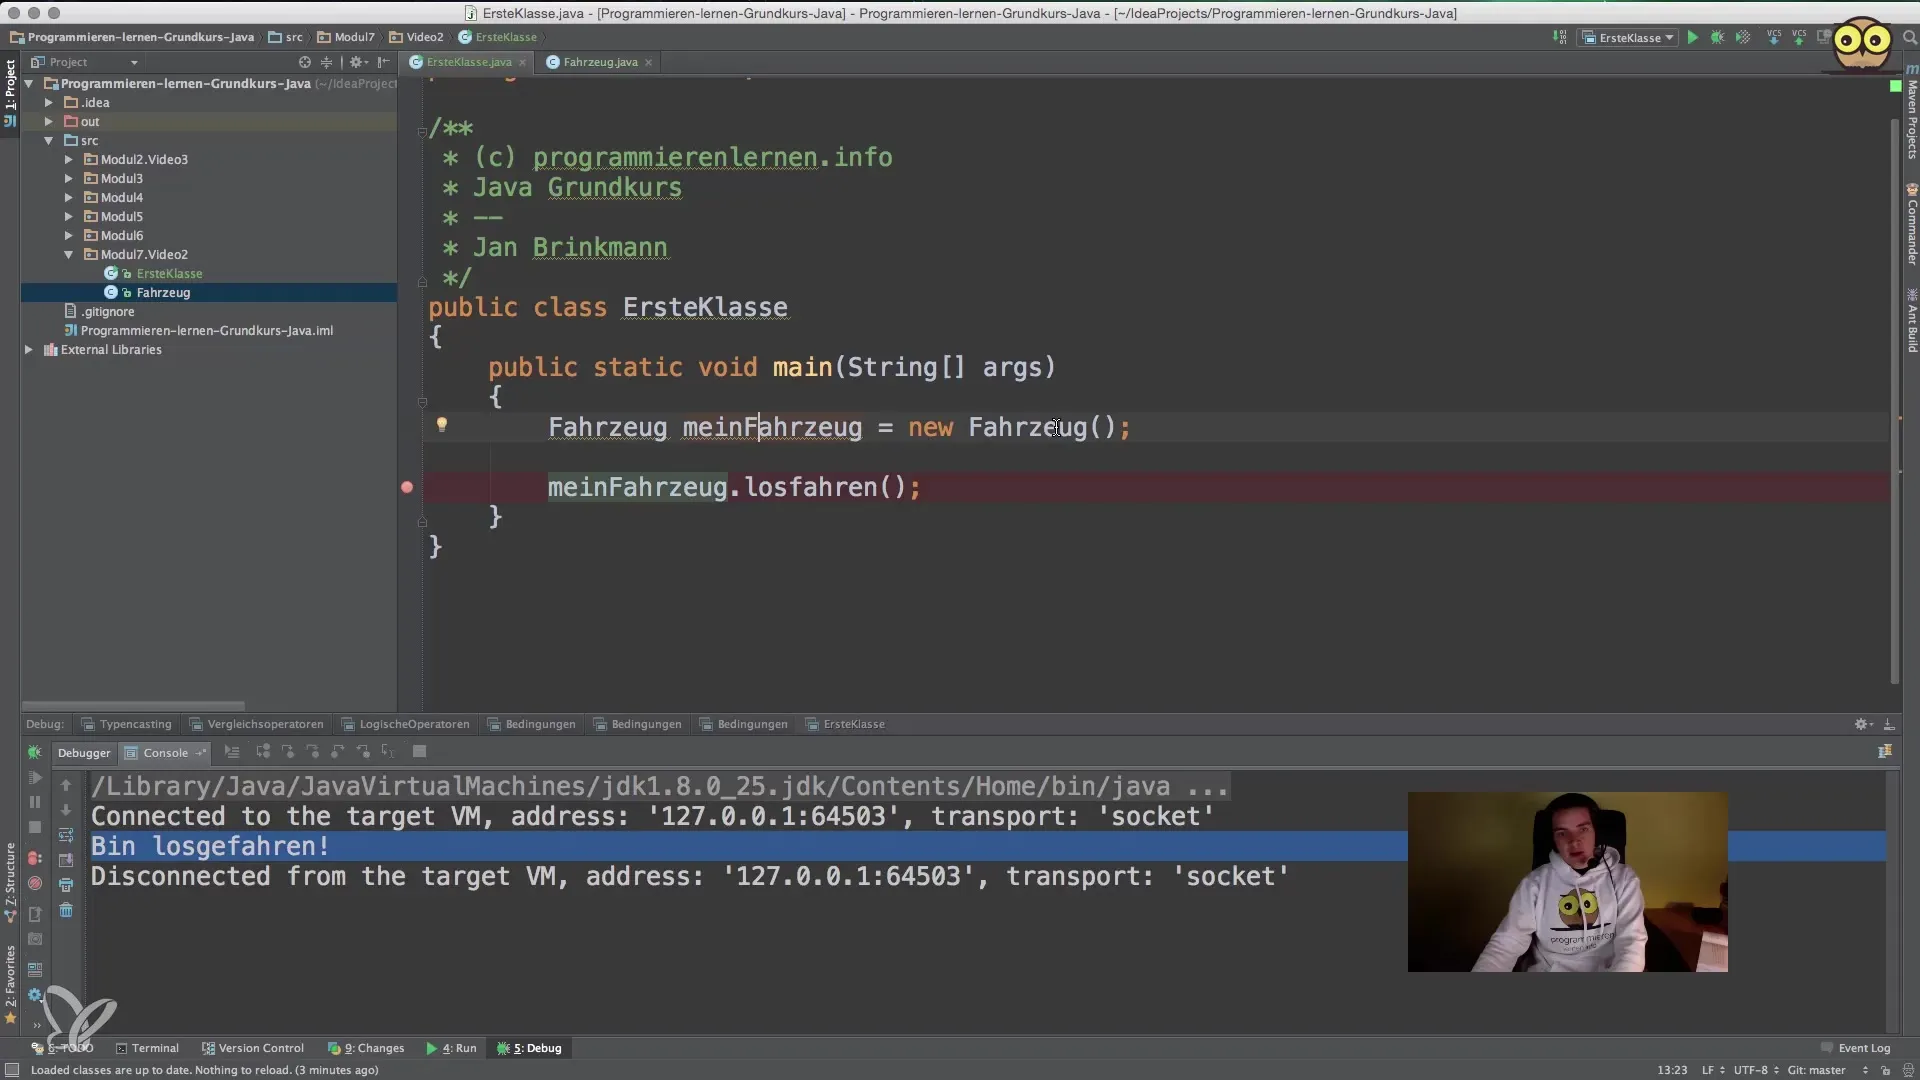The height and width of the screenshot is (1080, 1920).
Task: Run ErsteKlasse with coverage icon
Action: (1743, 37)
